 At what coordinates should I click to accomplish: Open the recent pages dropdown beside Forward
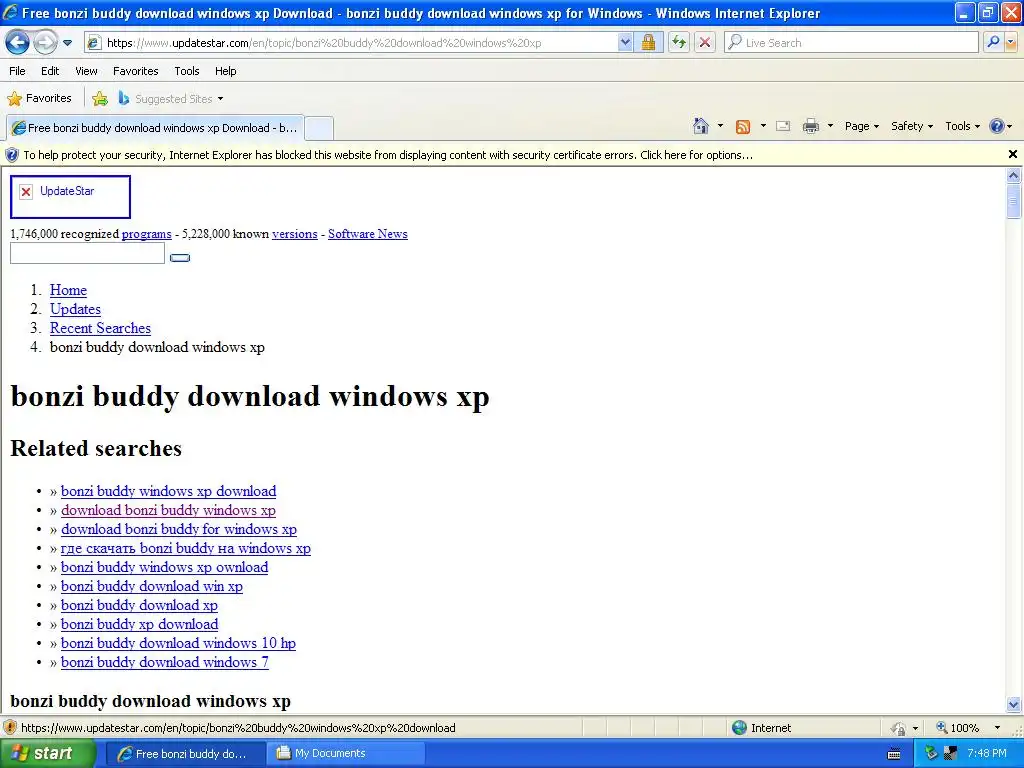[x=67, y=43]
